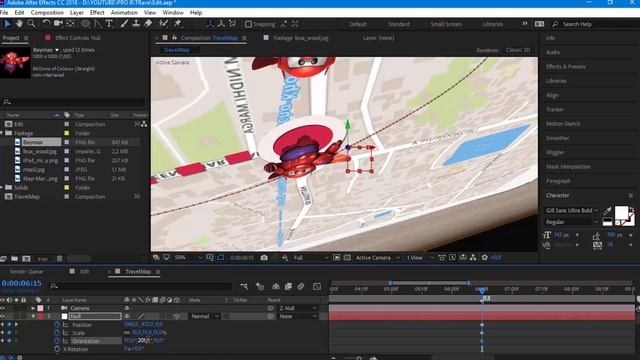Select the Pen tool
640x360 pixels.
(x=97, y=24)
